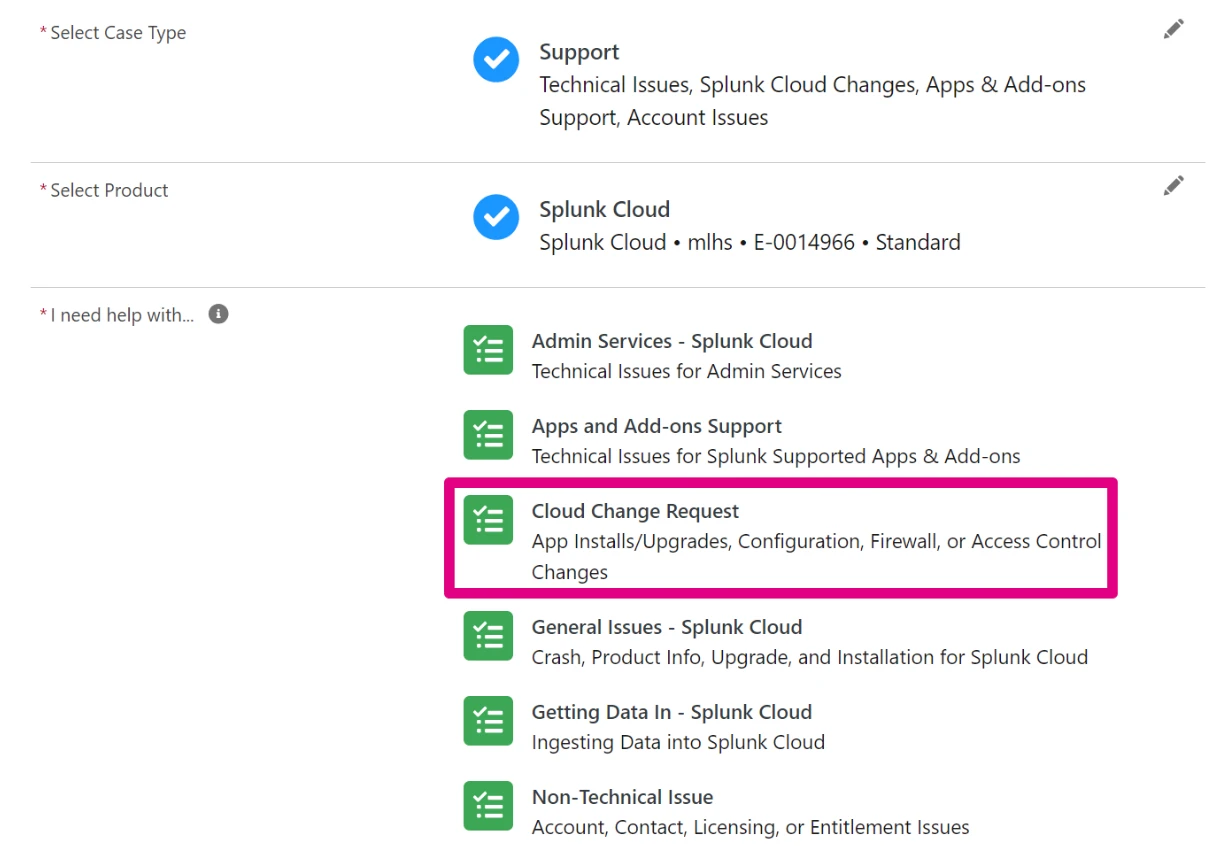Toggle the Support case type checkmark
Viewport: 1216px width, 846px height.
(496, 60)
